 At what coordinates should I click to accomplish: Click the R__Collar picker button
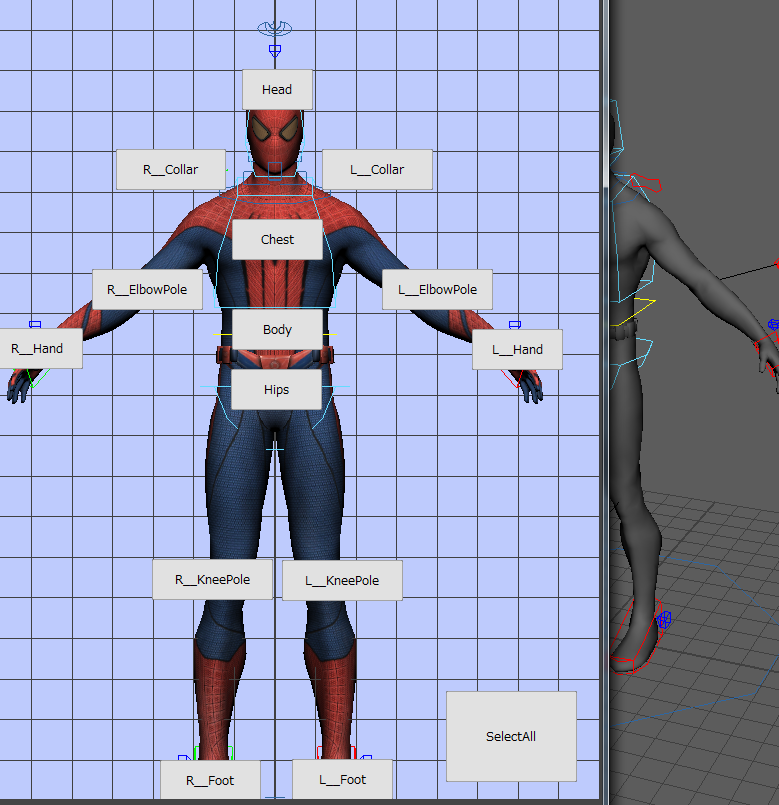(x=171, y=169)
